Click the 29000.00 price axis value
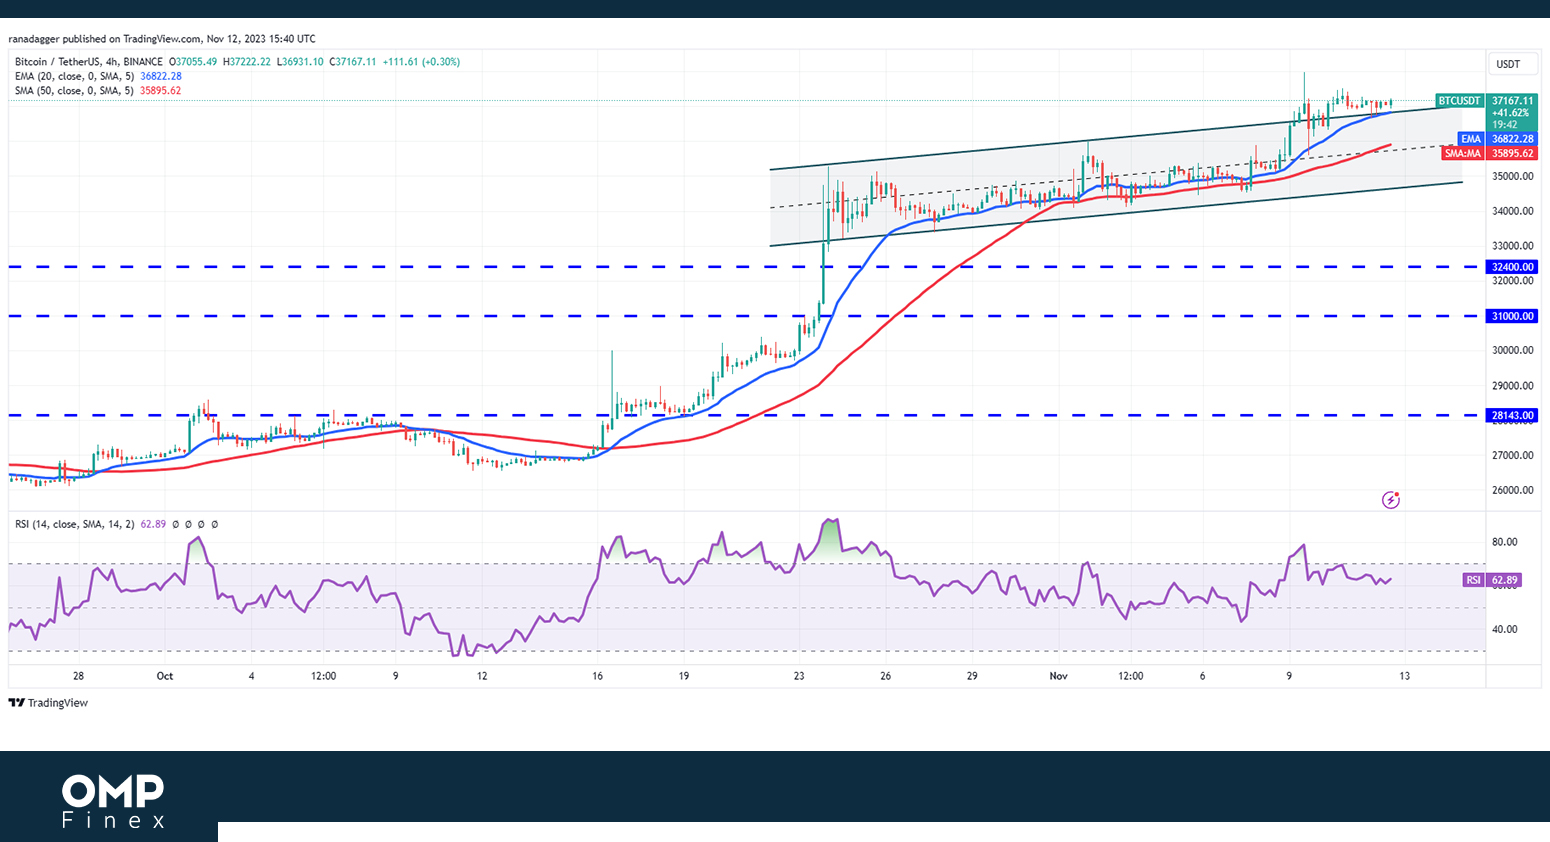The height and width of the screenshot is (842, 1550). click(x=1513, y=386)
